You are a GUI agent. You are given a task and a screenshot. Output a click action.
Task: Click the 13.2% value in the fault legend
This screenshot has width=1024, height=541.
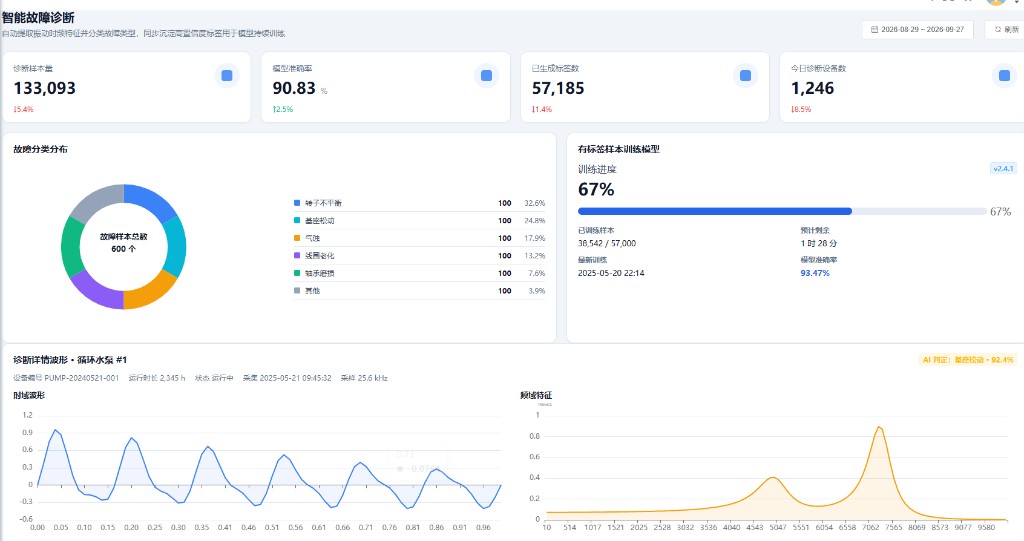coord(534,255)
